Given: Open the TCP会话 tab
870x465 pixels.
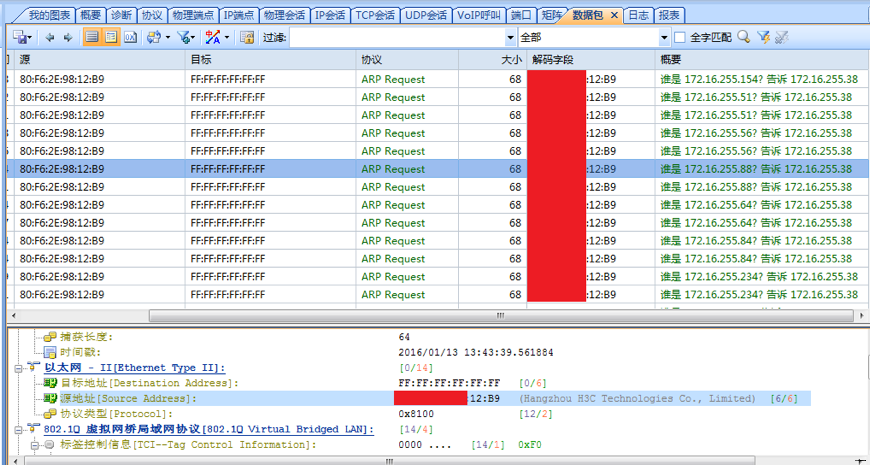Looking at the screenshot, I should pyautogui.click(x=375, y=15).
